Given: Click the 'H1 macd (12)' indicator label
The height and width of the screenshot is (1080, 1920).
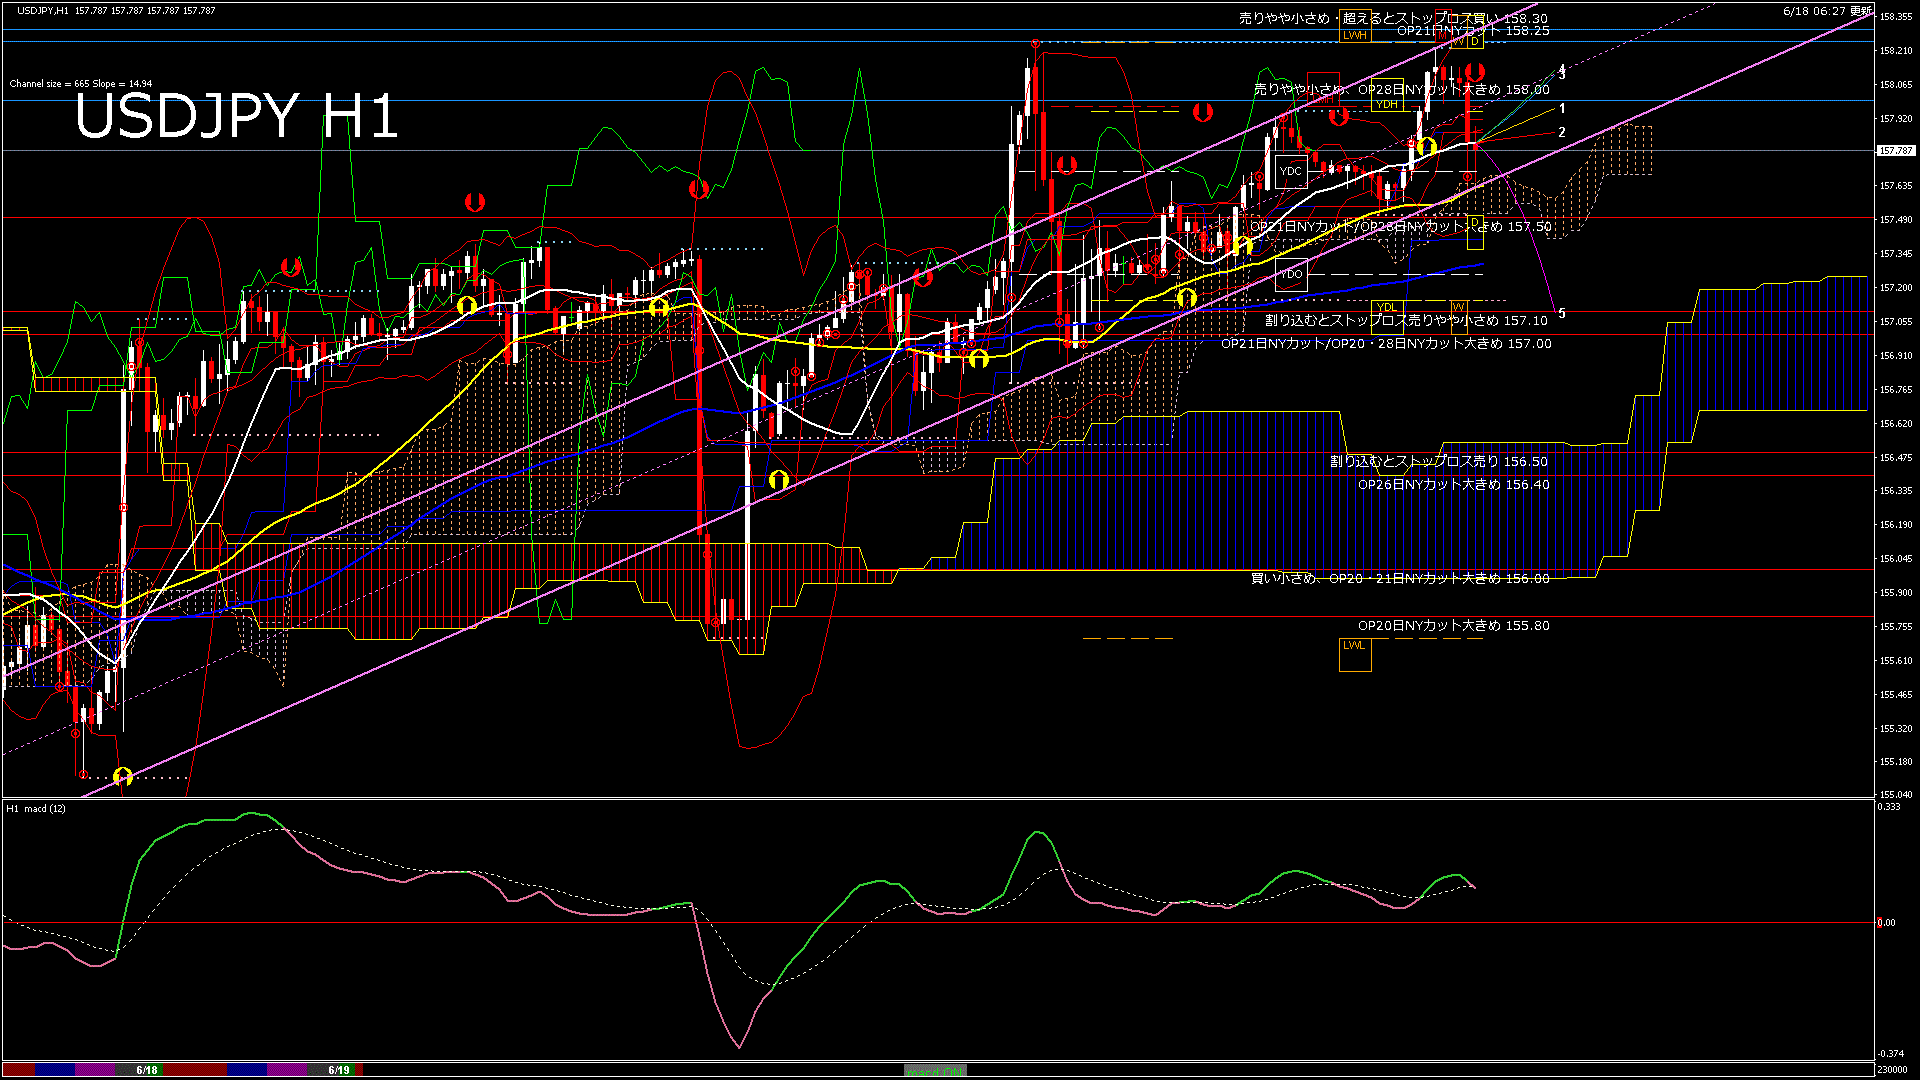Looking at the screenshot, I should 36,808.
